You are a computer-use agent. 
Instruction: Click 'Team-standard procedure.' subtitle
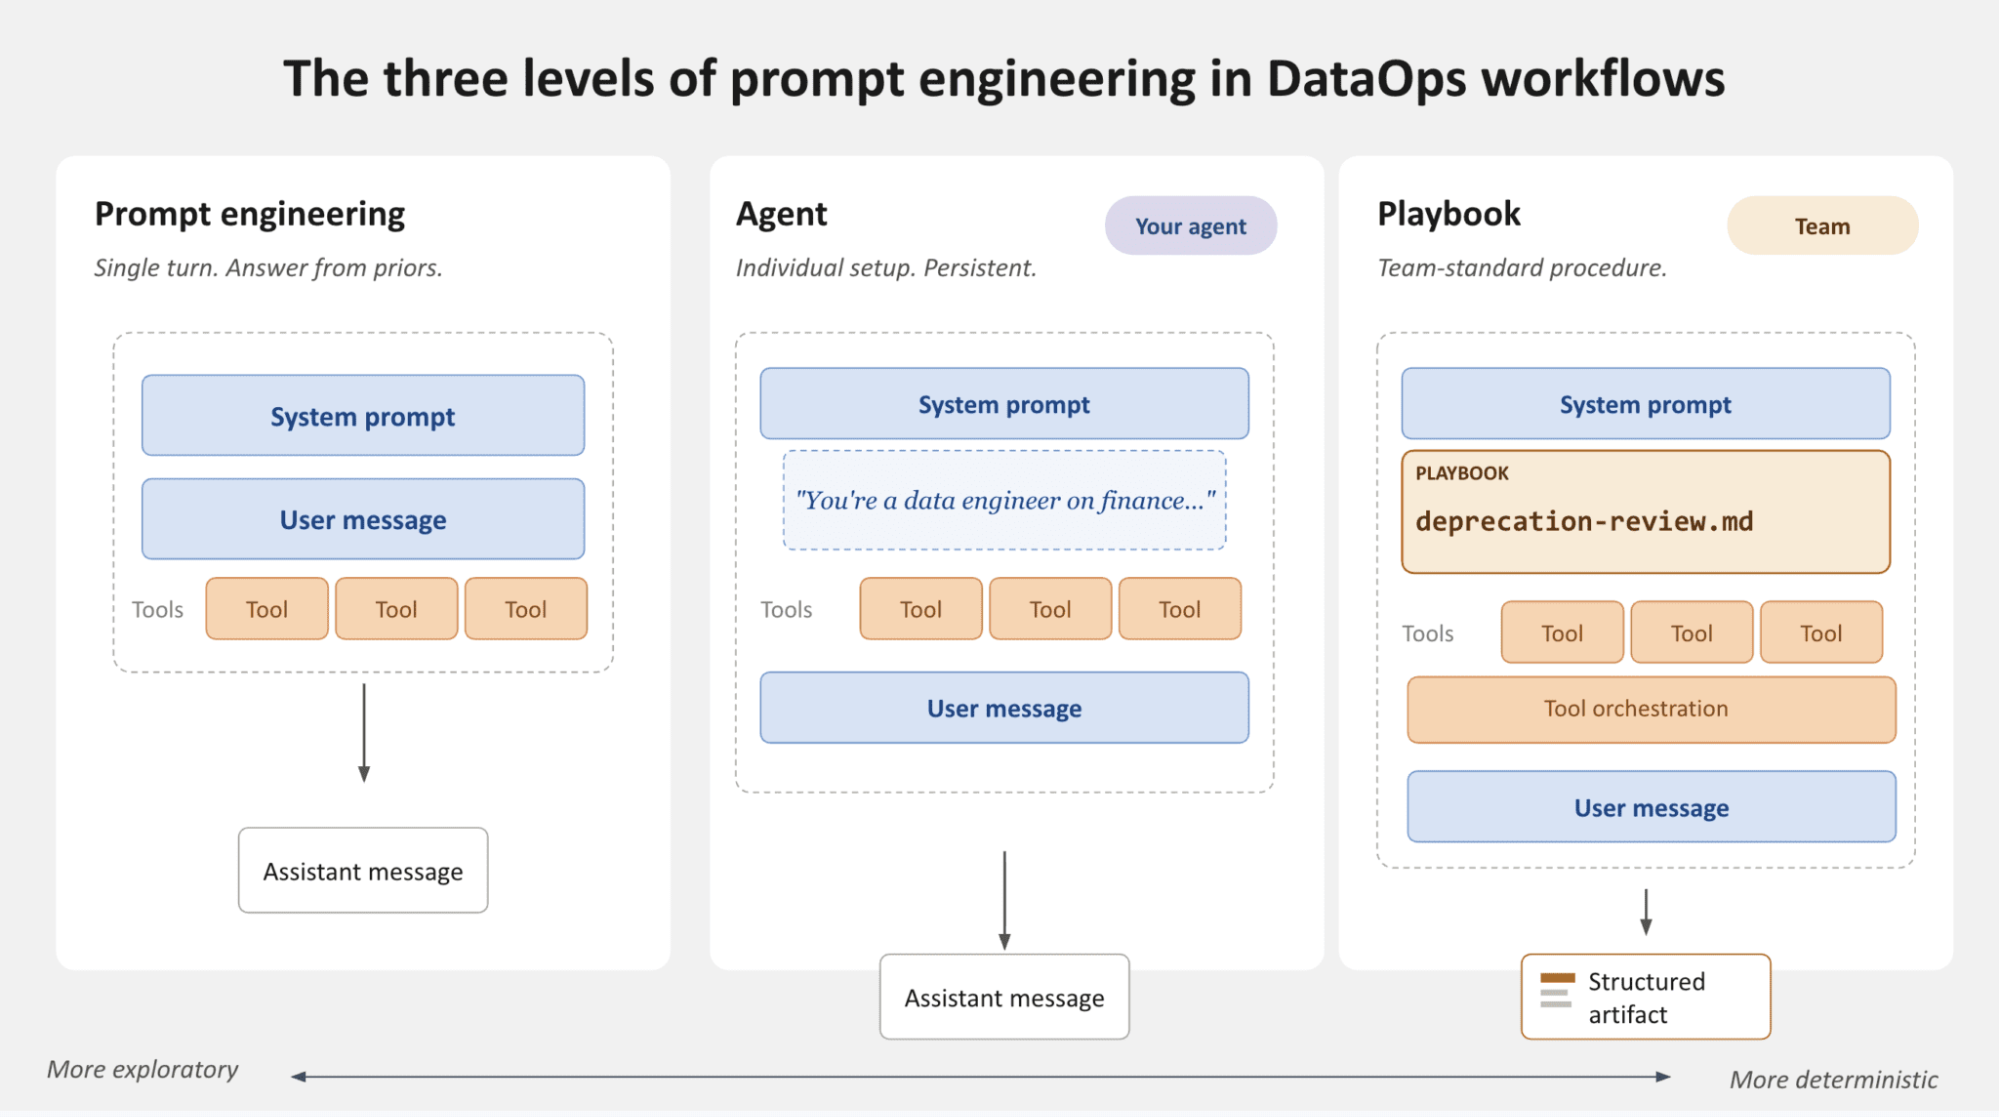[x=1522, y=268]
